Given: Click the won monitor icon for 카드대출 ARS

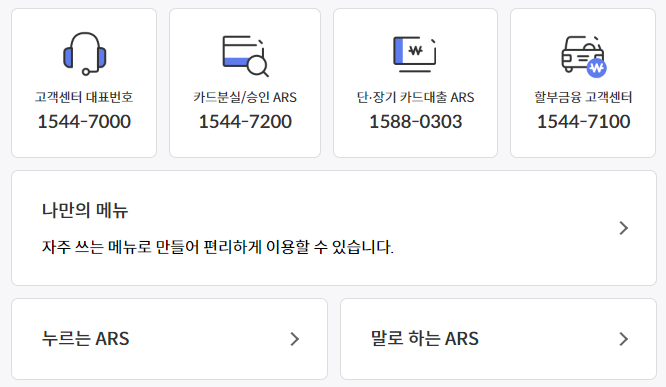Looking at the screenshot, I should (x=415, y=54).
